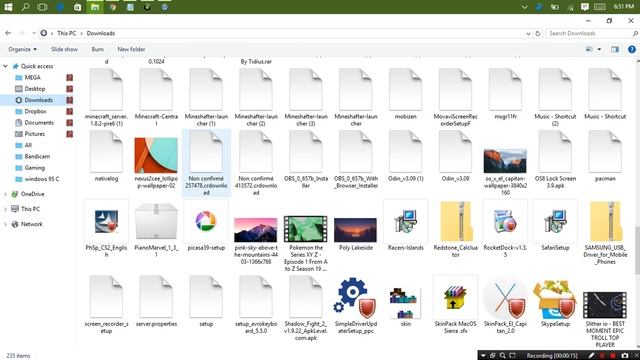Select the Pokemon the Series XY video
Viewport: 640px width, 360px height.
[x=306, y=229]
